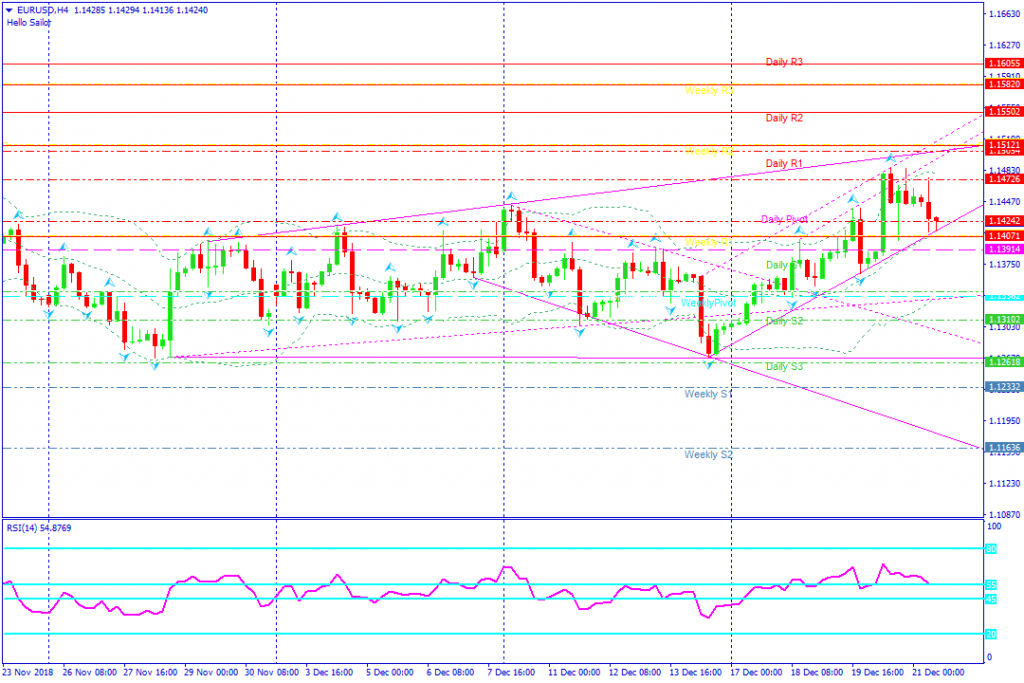Select the WeeklyPivot label
Viewport: 1024px width, 683px height.
(709, 303)
